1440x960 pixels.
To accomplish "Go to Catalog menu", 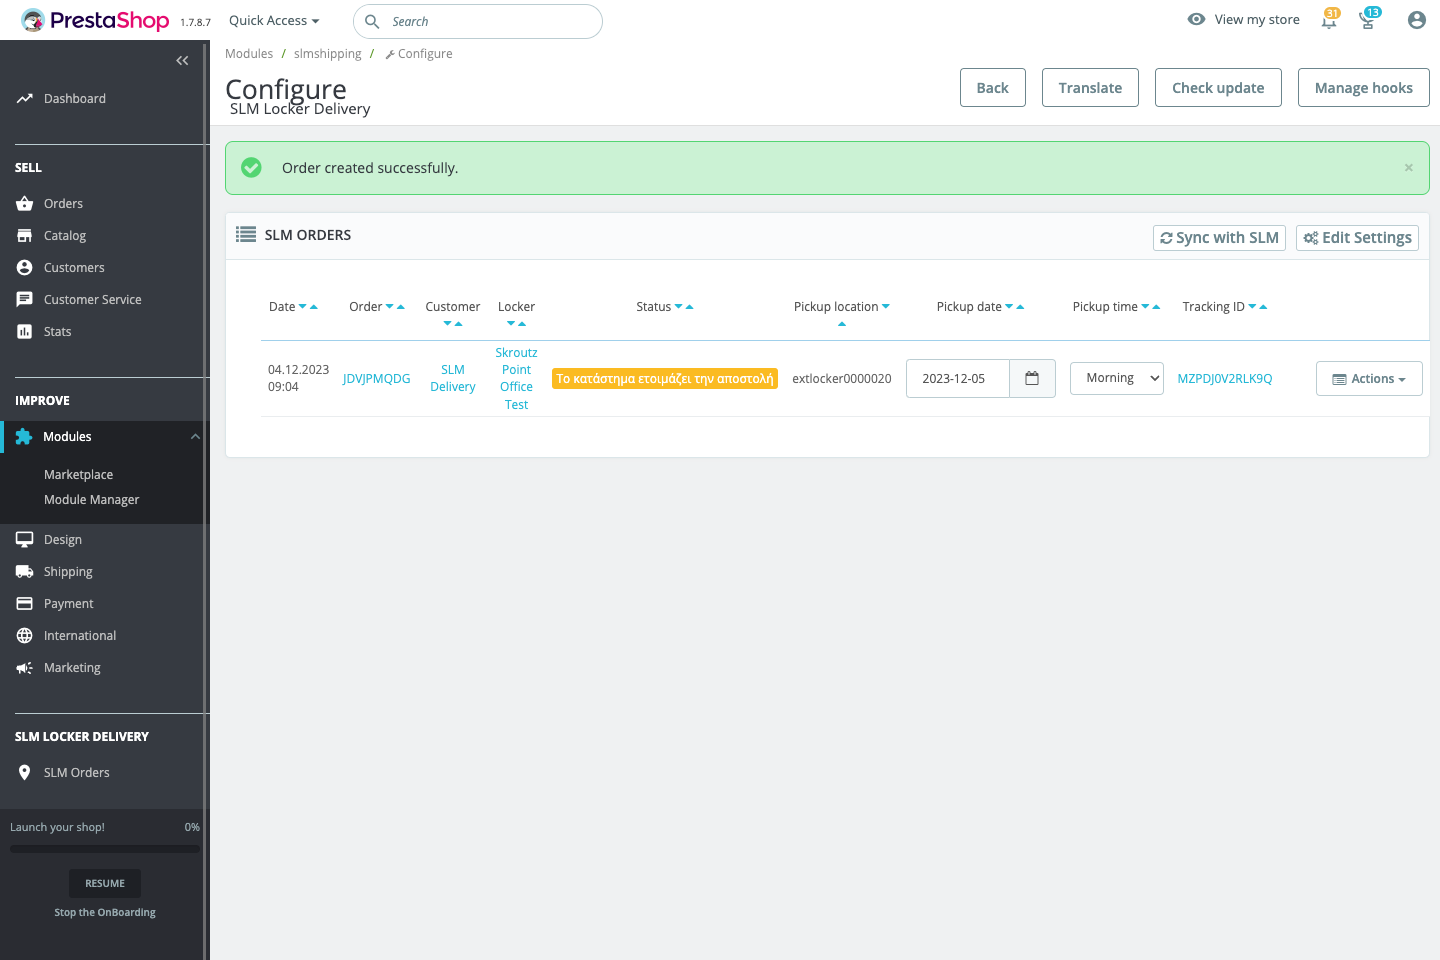I will pyautogui.click(x=65, y=235).
